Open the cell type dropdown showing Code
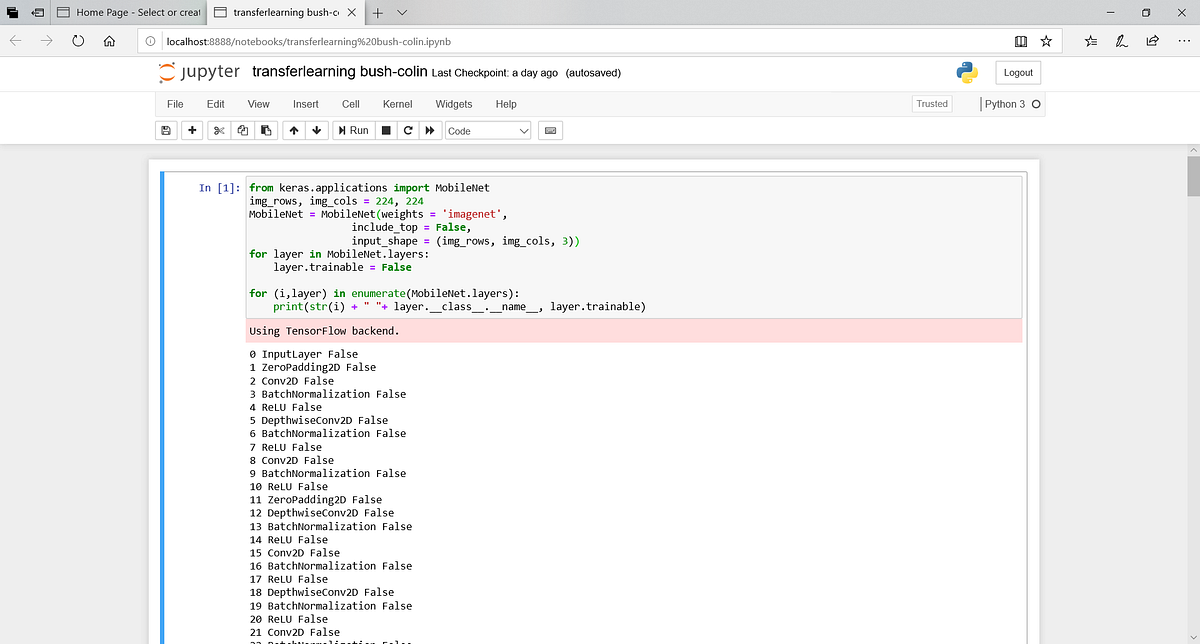The image size is (1200, 644). coord(487,130)
